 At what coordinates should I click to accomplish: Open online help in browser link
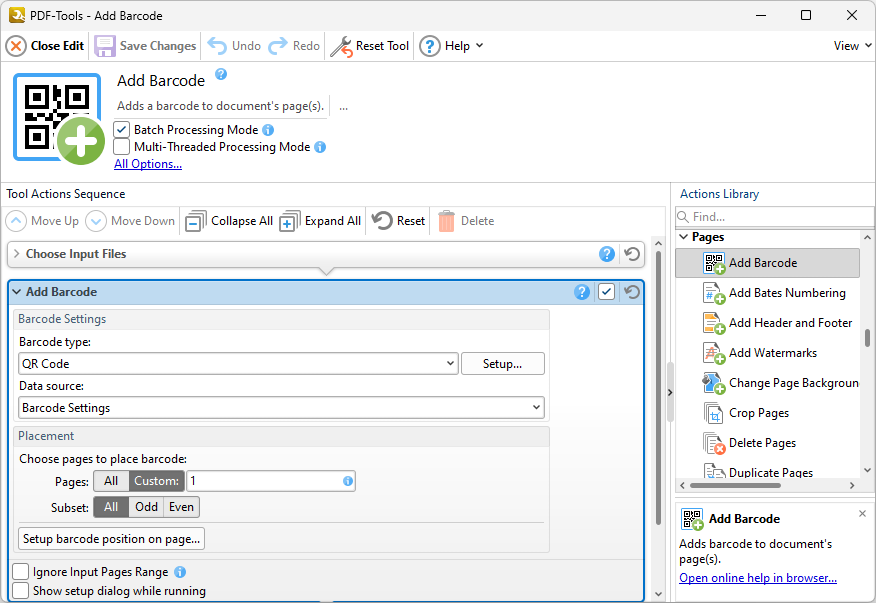[x=758, y=578]
